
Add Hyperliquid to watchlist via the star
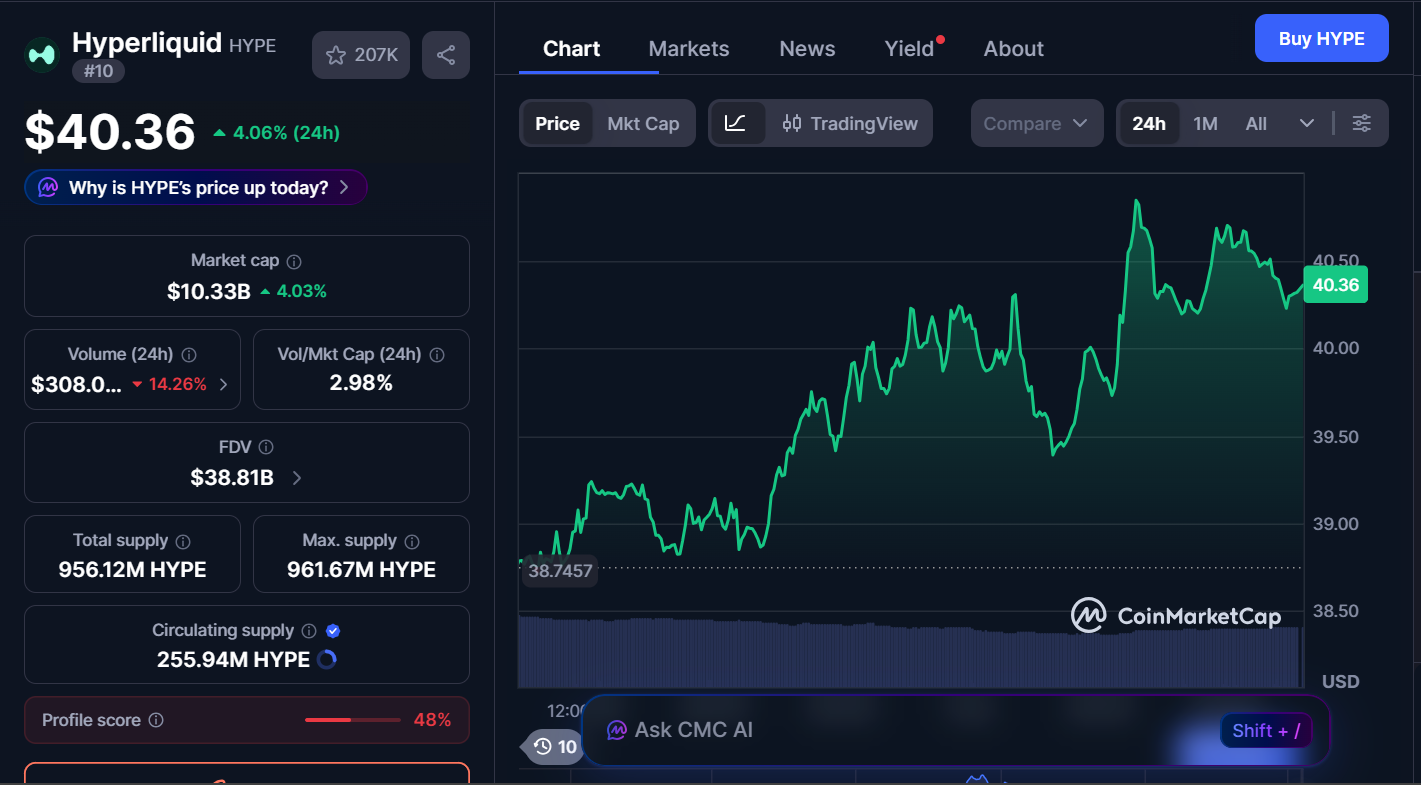coord(335,55)
